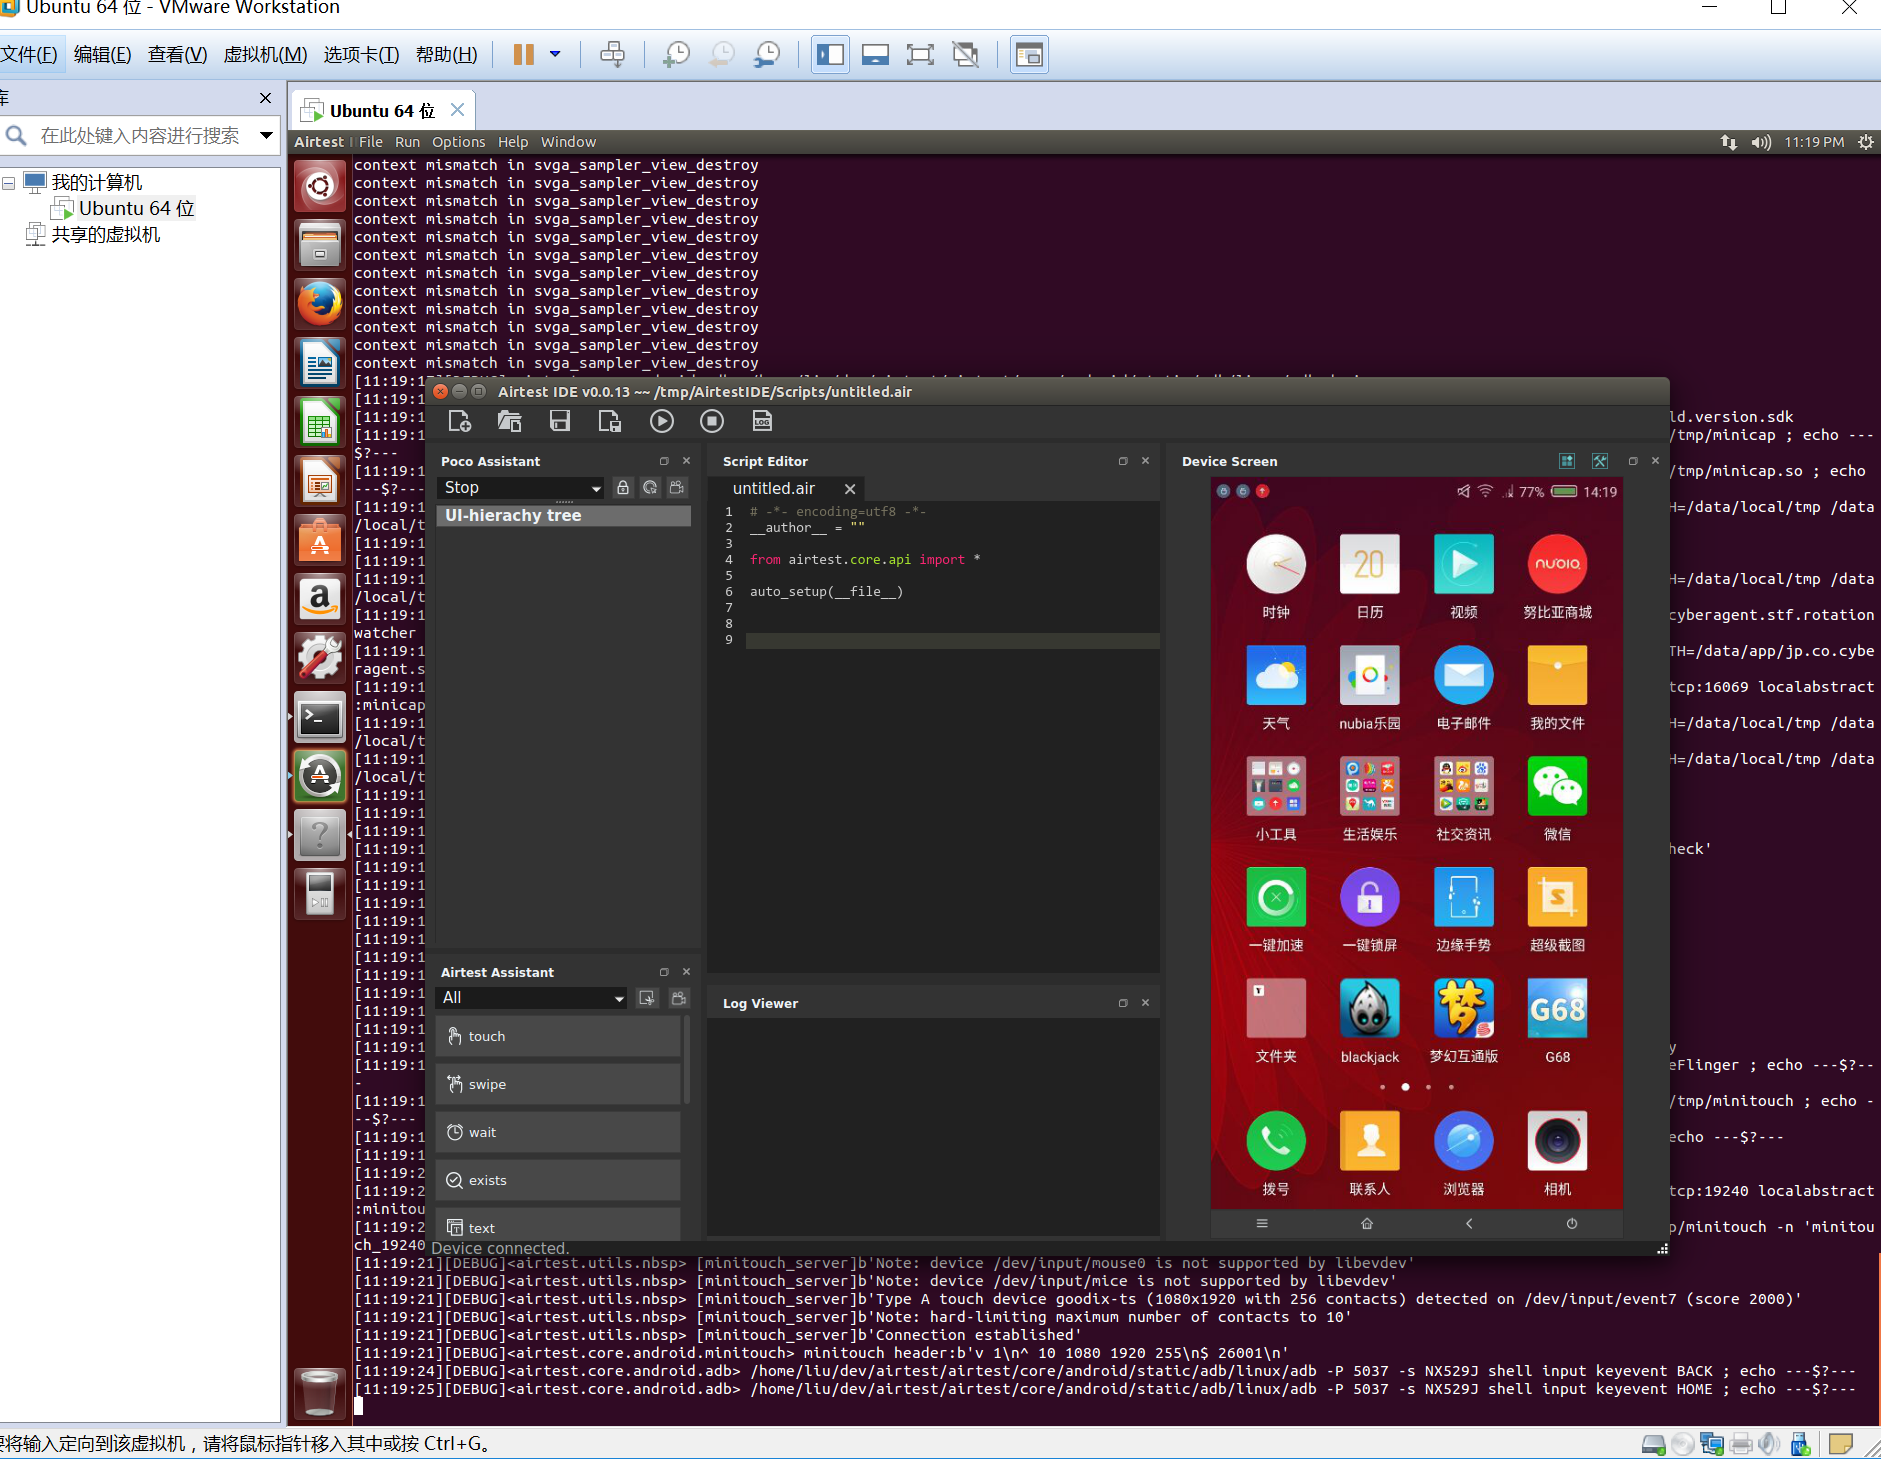Tap the device home button

click(x=1367, y=1223)
